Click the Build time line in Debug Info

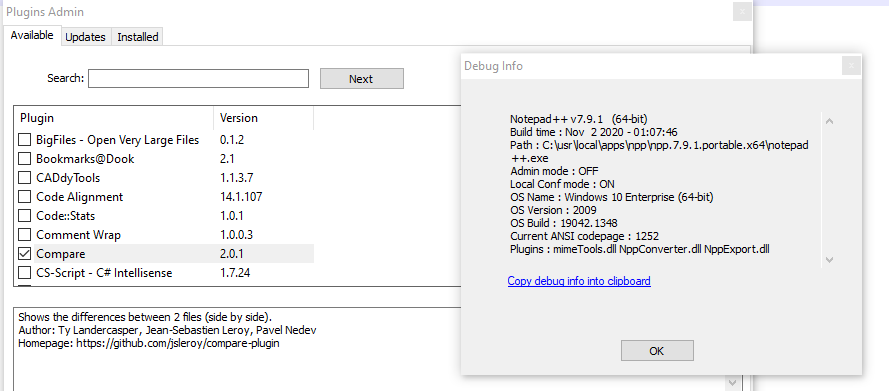point(594,132)
